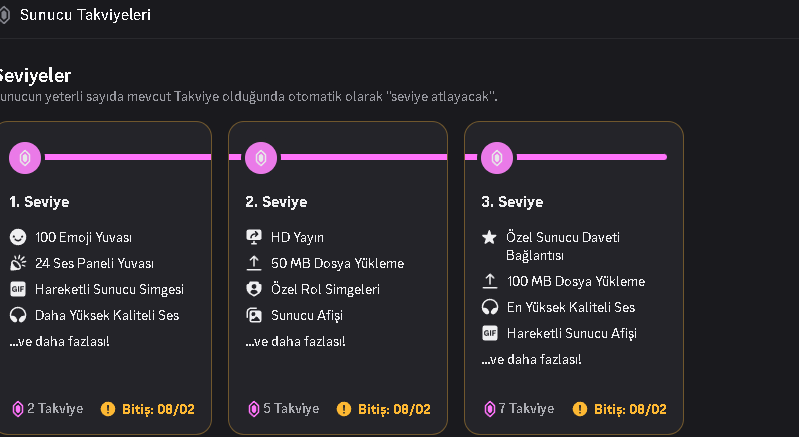Click the smiley icon beside 100 Emoji Yuvası
The image size is (799, 437).
pos(18,237)
